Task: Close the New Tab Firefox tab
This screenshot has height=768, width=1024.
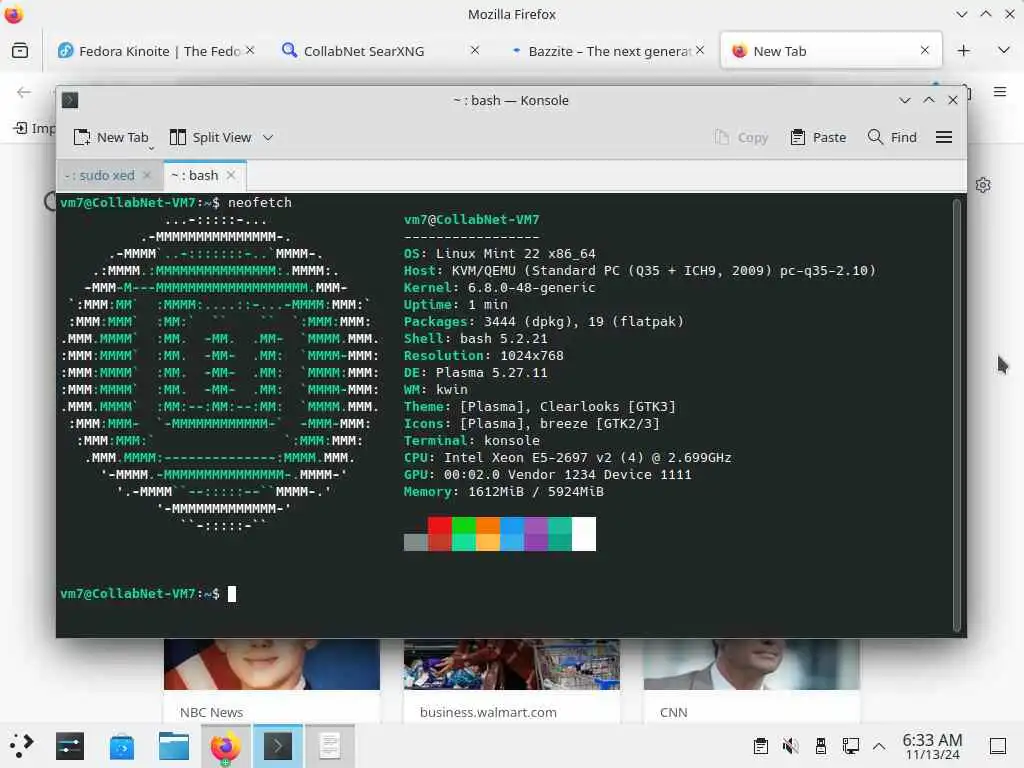Action: (x=925, y=50)
